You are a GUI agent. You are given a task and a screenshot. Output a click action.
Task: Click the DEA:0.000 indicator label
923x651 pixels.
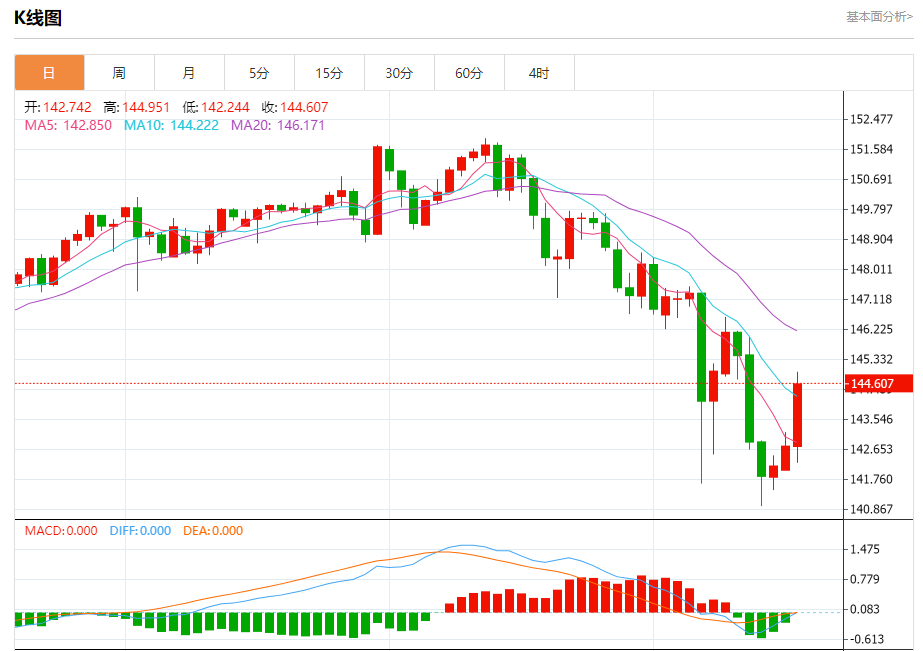point(213,531)
